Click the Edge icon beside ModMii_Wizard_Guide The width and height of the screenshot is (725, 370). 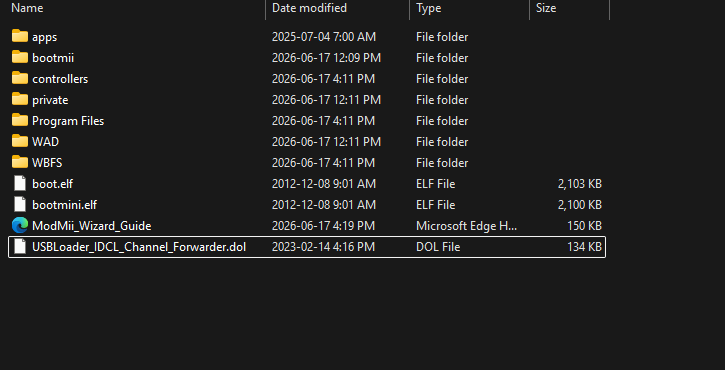(x=20, y=225)
